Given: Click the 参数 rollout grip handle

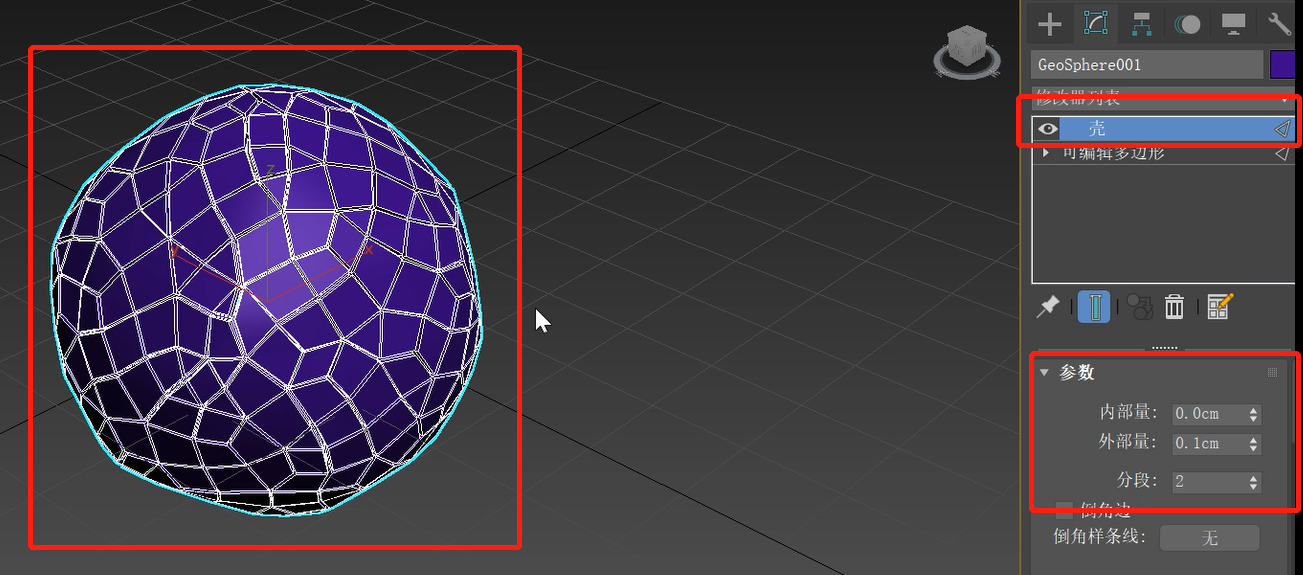Looking at the screenshot, I should (x=1273, y=372).
